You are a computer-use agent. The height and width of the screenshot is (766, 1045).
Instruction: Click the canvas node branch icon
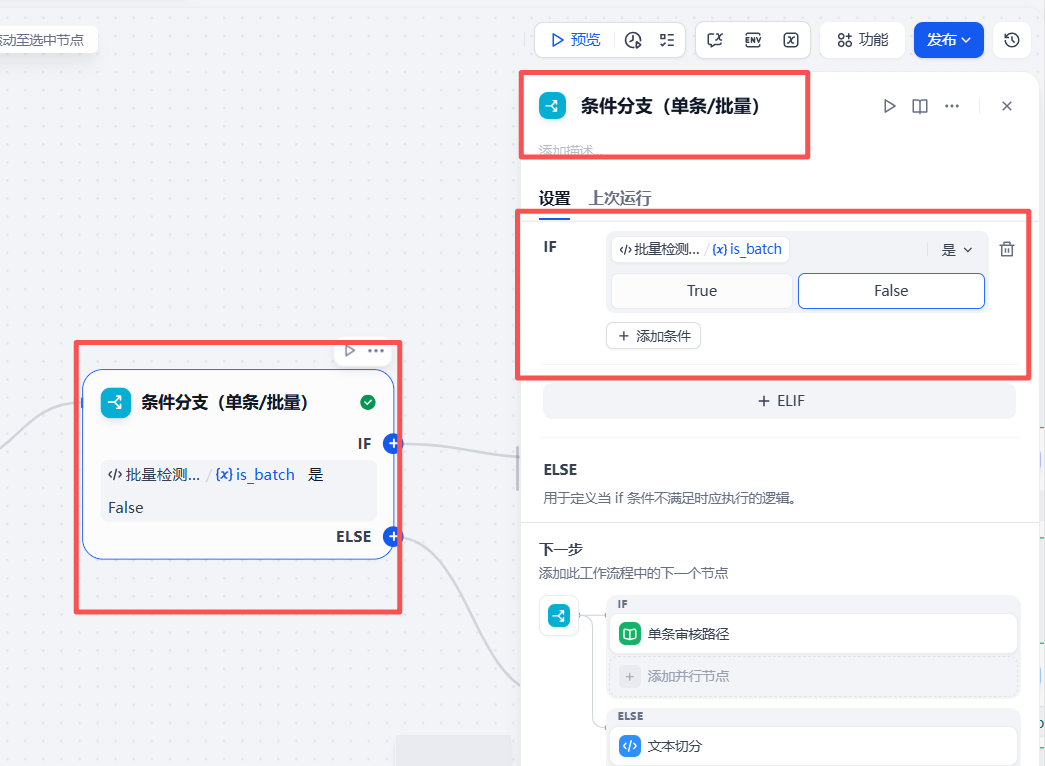pos(115,403)
